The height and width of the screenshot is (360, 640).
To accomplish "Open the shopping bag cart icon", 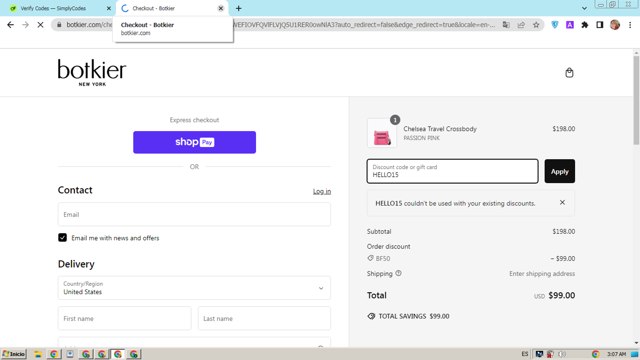I will pyautogui.click(x=569, y=73).
